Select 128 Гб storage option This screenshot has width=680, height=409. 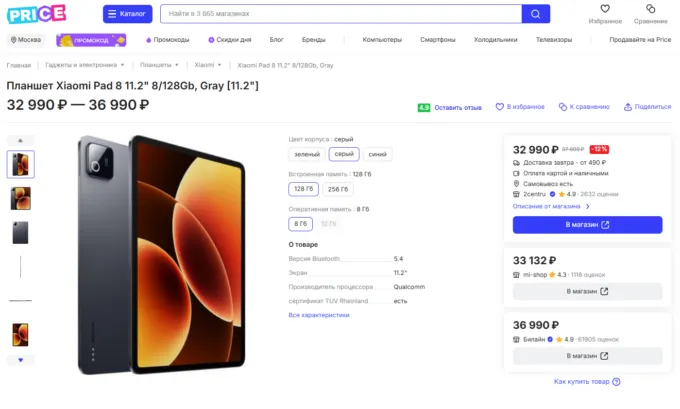pyautogui.click(x=304, y=189)
